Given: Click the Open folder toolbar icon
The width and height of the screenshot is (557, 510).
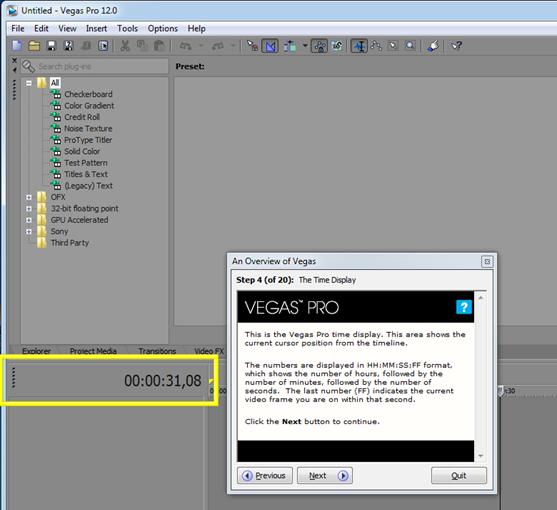Looking at the screenshot, I should point(34,46).
